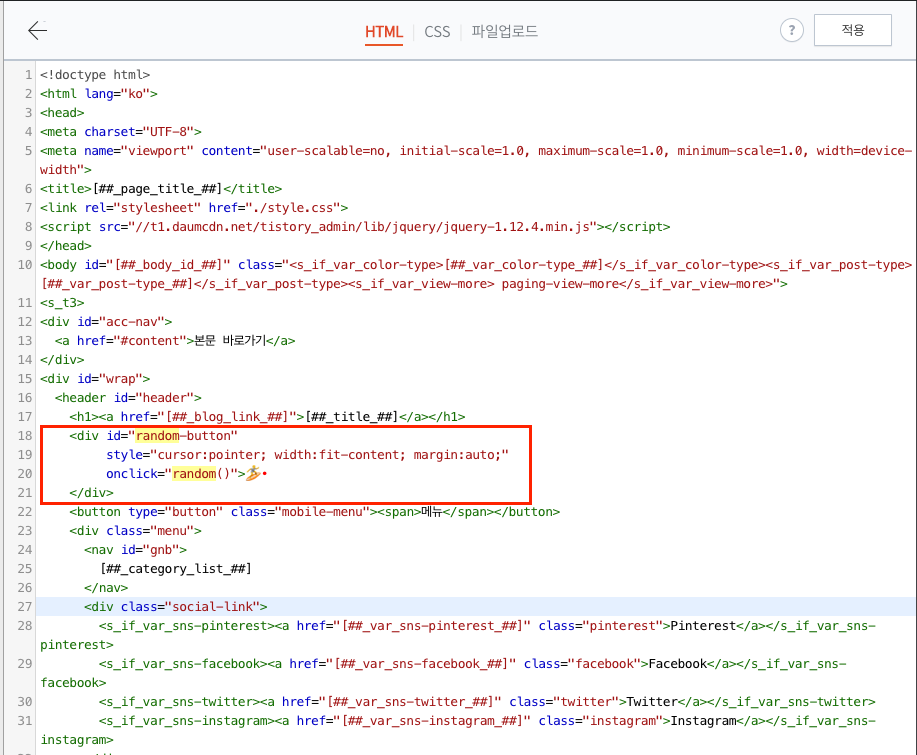
Task: Click the "</head>" closing tag
Action: 66,246
